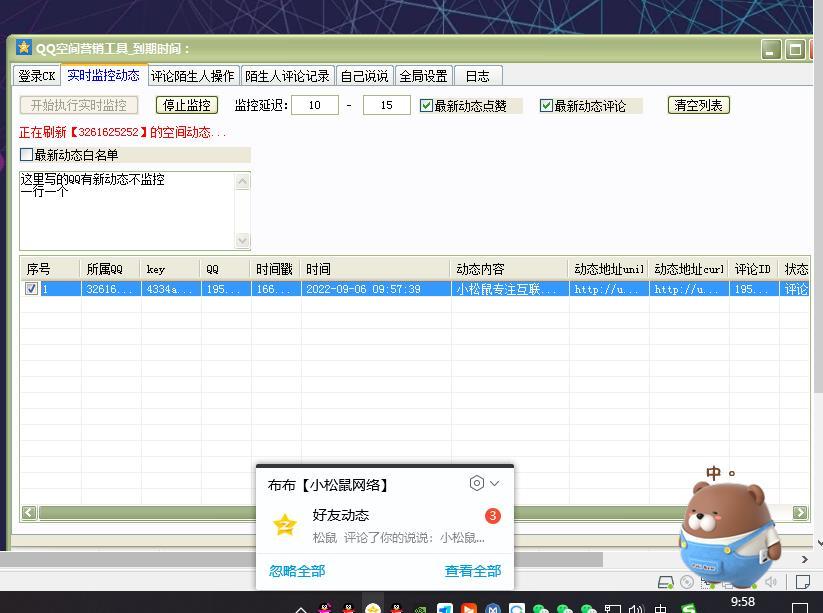
Task: Sort by the 所属QQ column header
Action: [110, 269]
